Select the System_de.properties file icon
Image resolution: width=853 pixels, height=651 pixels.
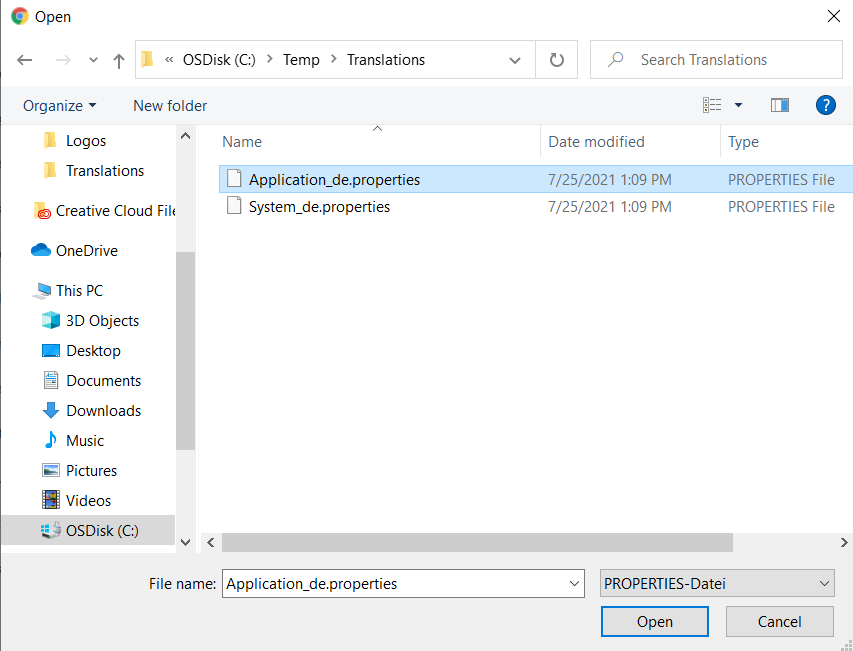(x=234, y=207)
